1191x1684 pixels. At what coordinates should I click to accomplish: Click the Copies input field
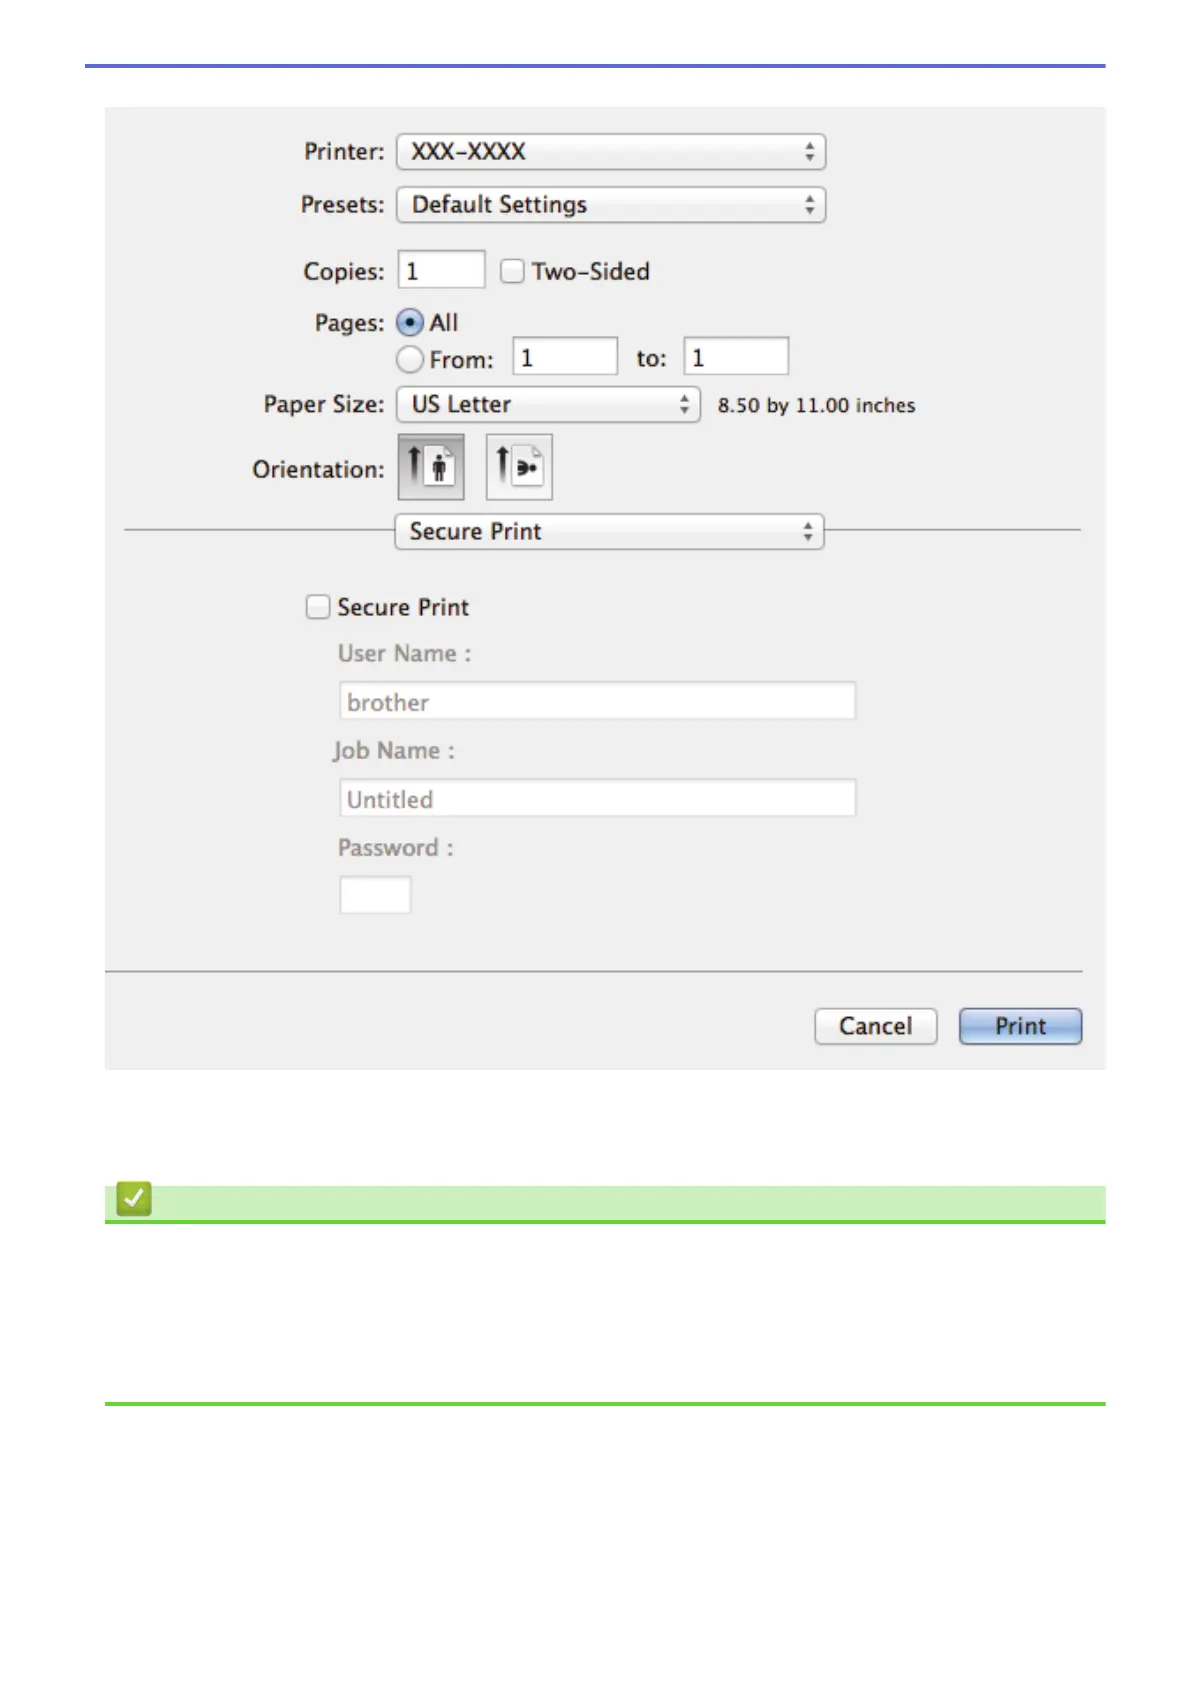[x=441, y=270]
